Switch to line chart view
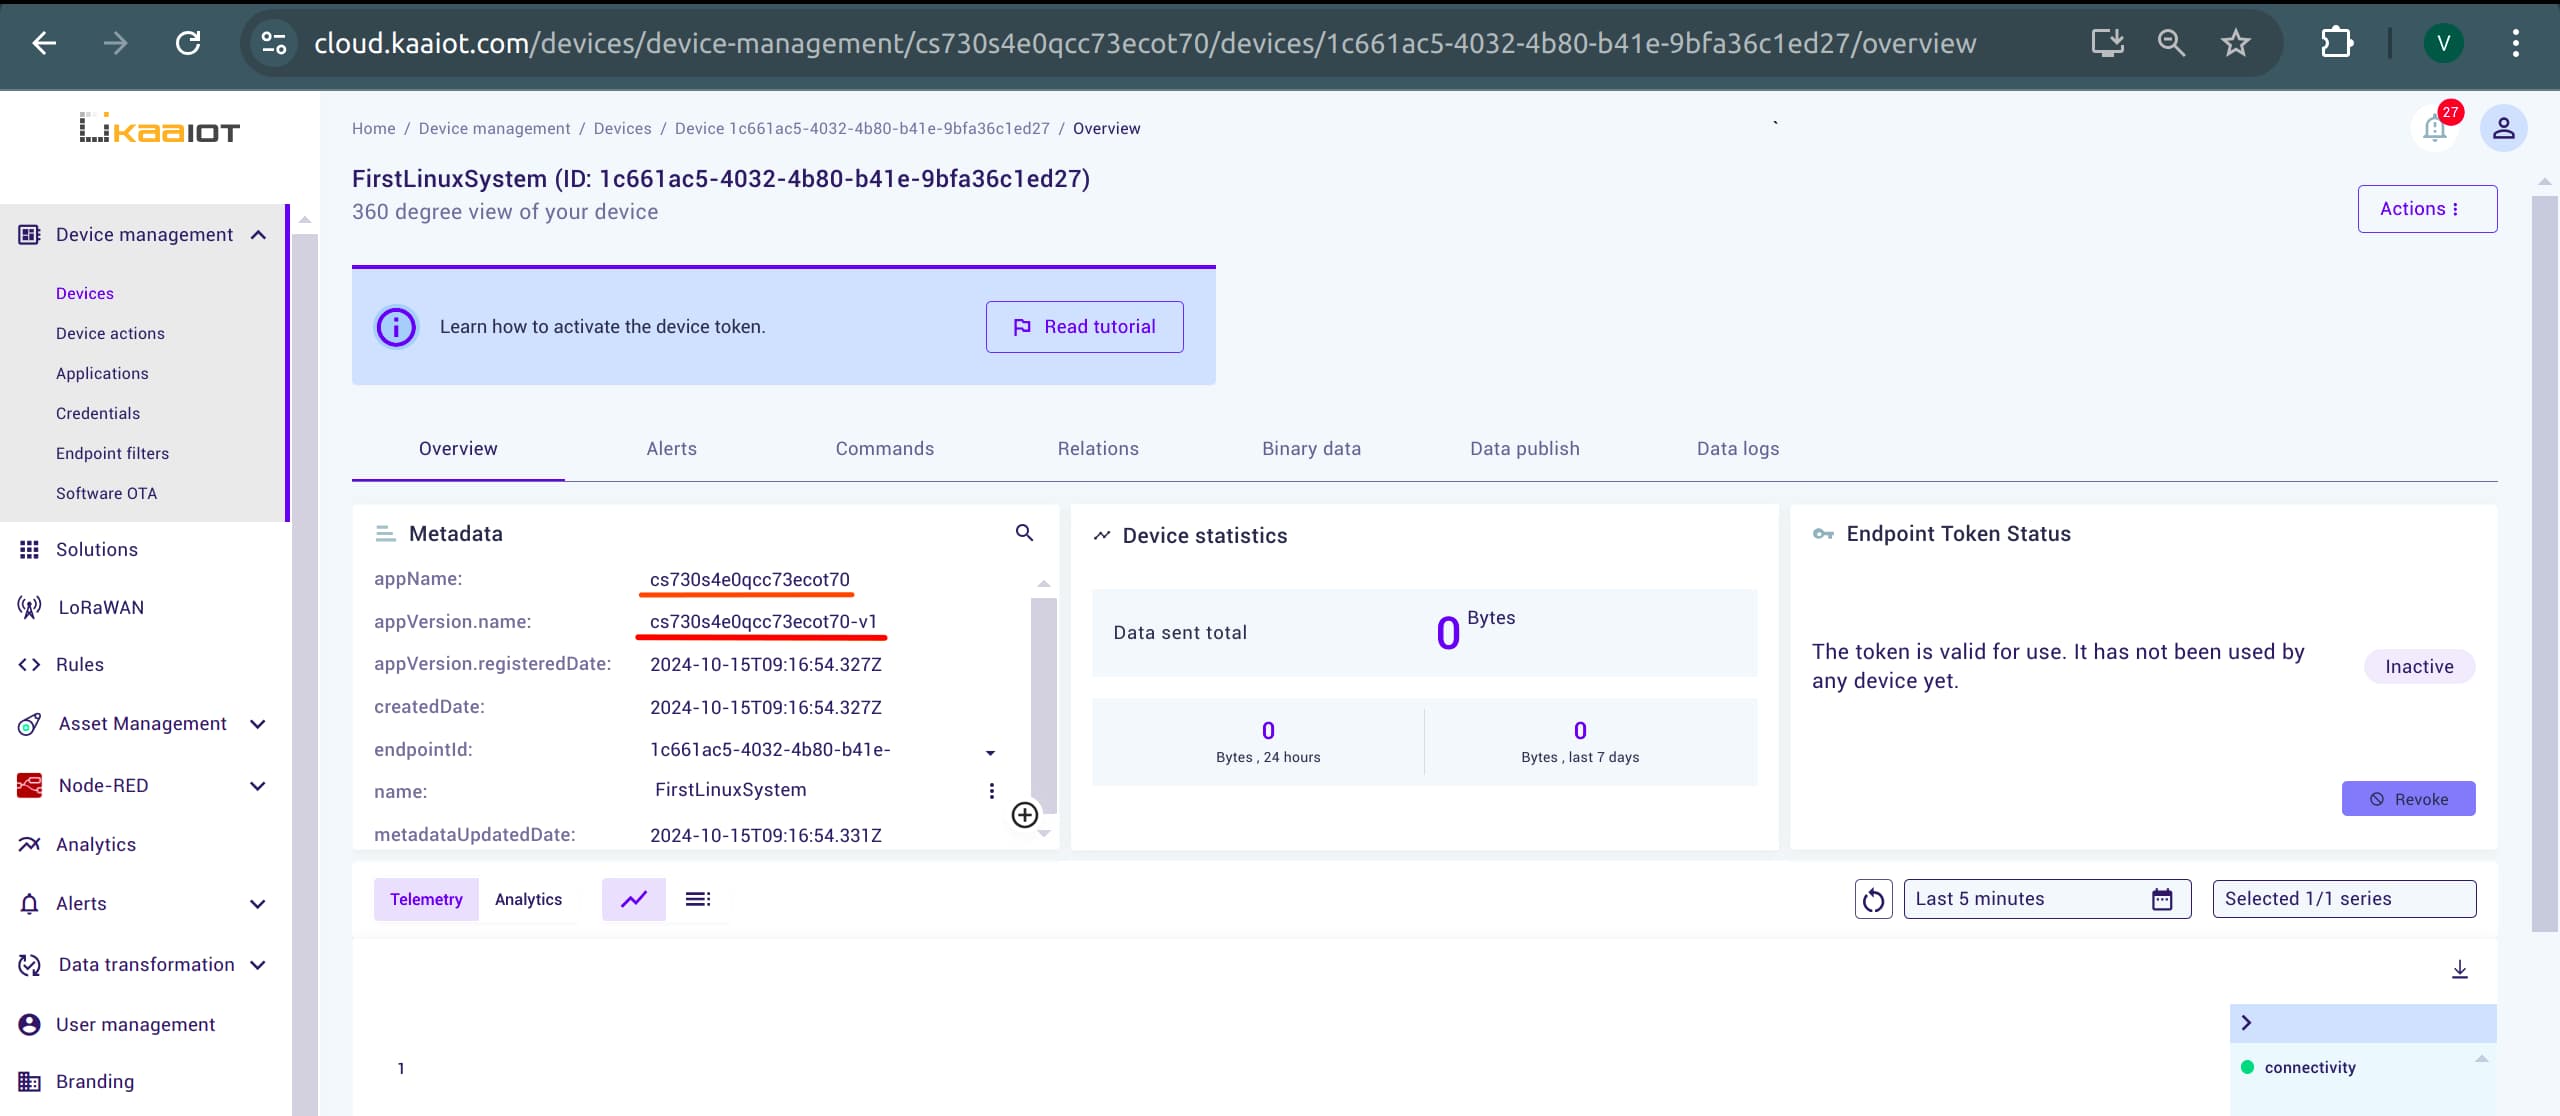This screenshot has width=2560, height=1116. (x=634, y=899)
